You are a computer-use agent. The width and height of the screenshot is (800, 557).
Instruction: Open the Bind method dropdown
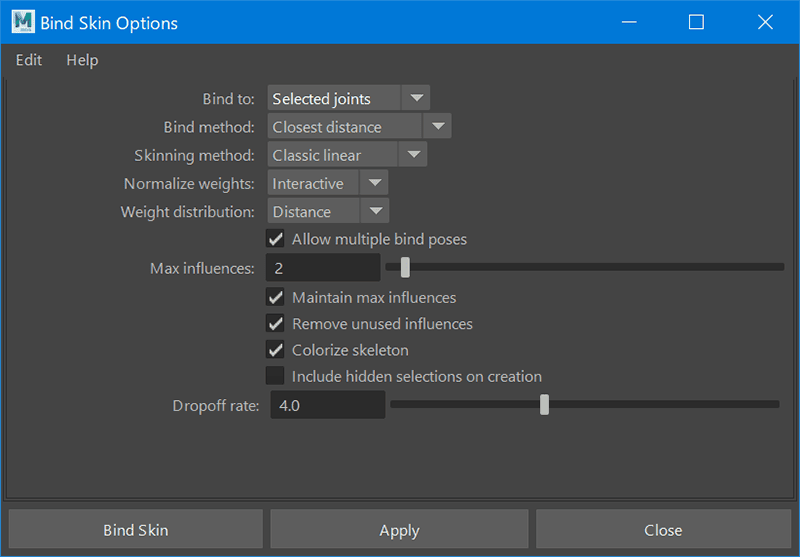point(359,126)
